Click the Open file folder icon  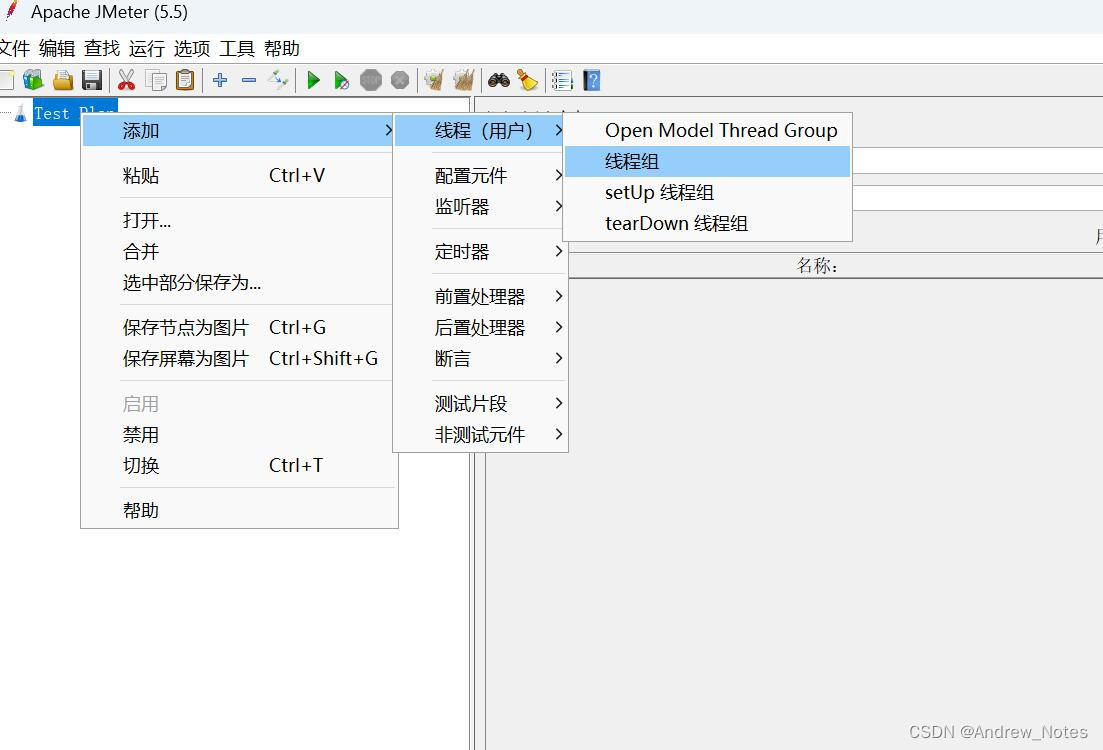pyautogui.click(x=63, y=80)
